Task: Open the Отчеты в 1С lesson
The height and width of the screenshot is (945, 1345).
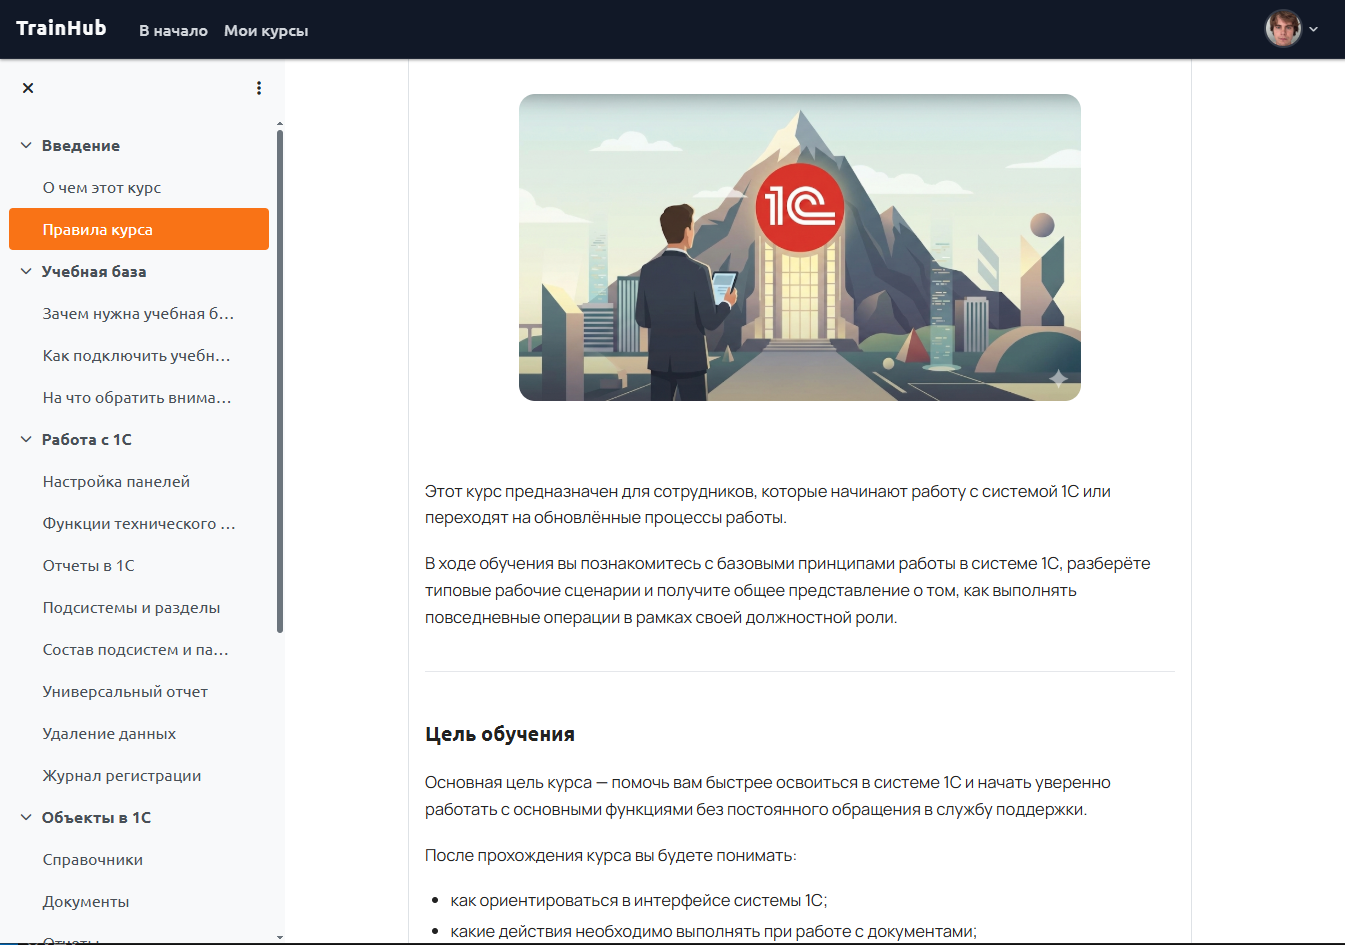Action: pos(89,566)
